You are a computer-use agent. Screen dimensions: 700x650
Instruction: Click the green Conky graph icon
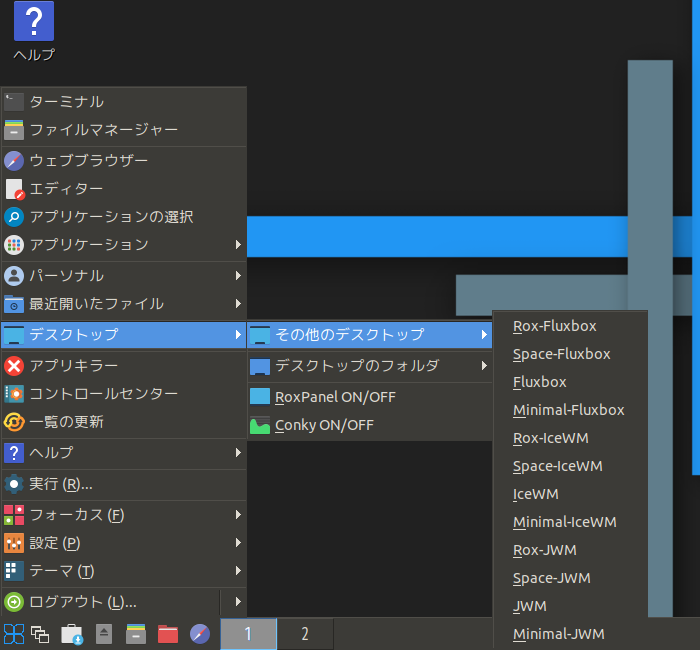pyautogui.click(x=260, y=425)
